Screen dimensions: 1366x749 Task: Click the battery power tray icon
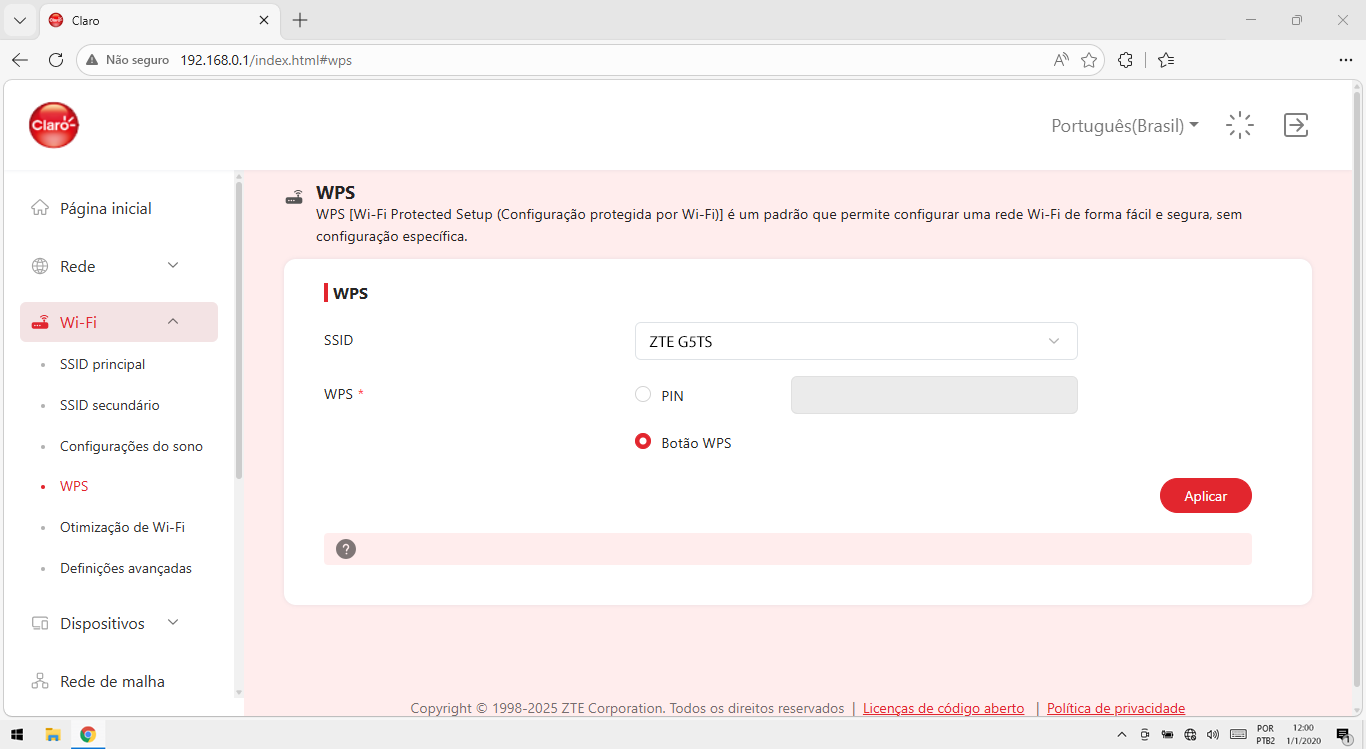pos(1167,735)
